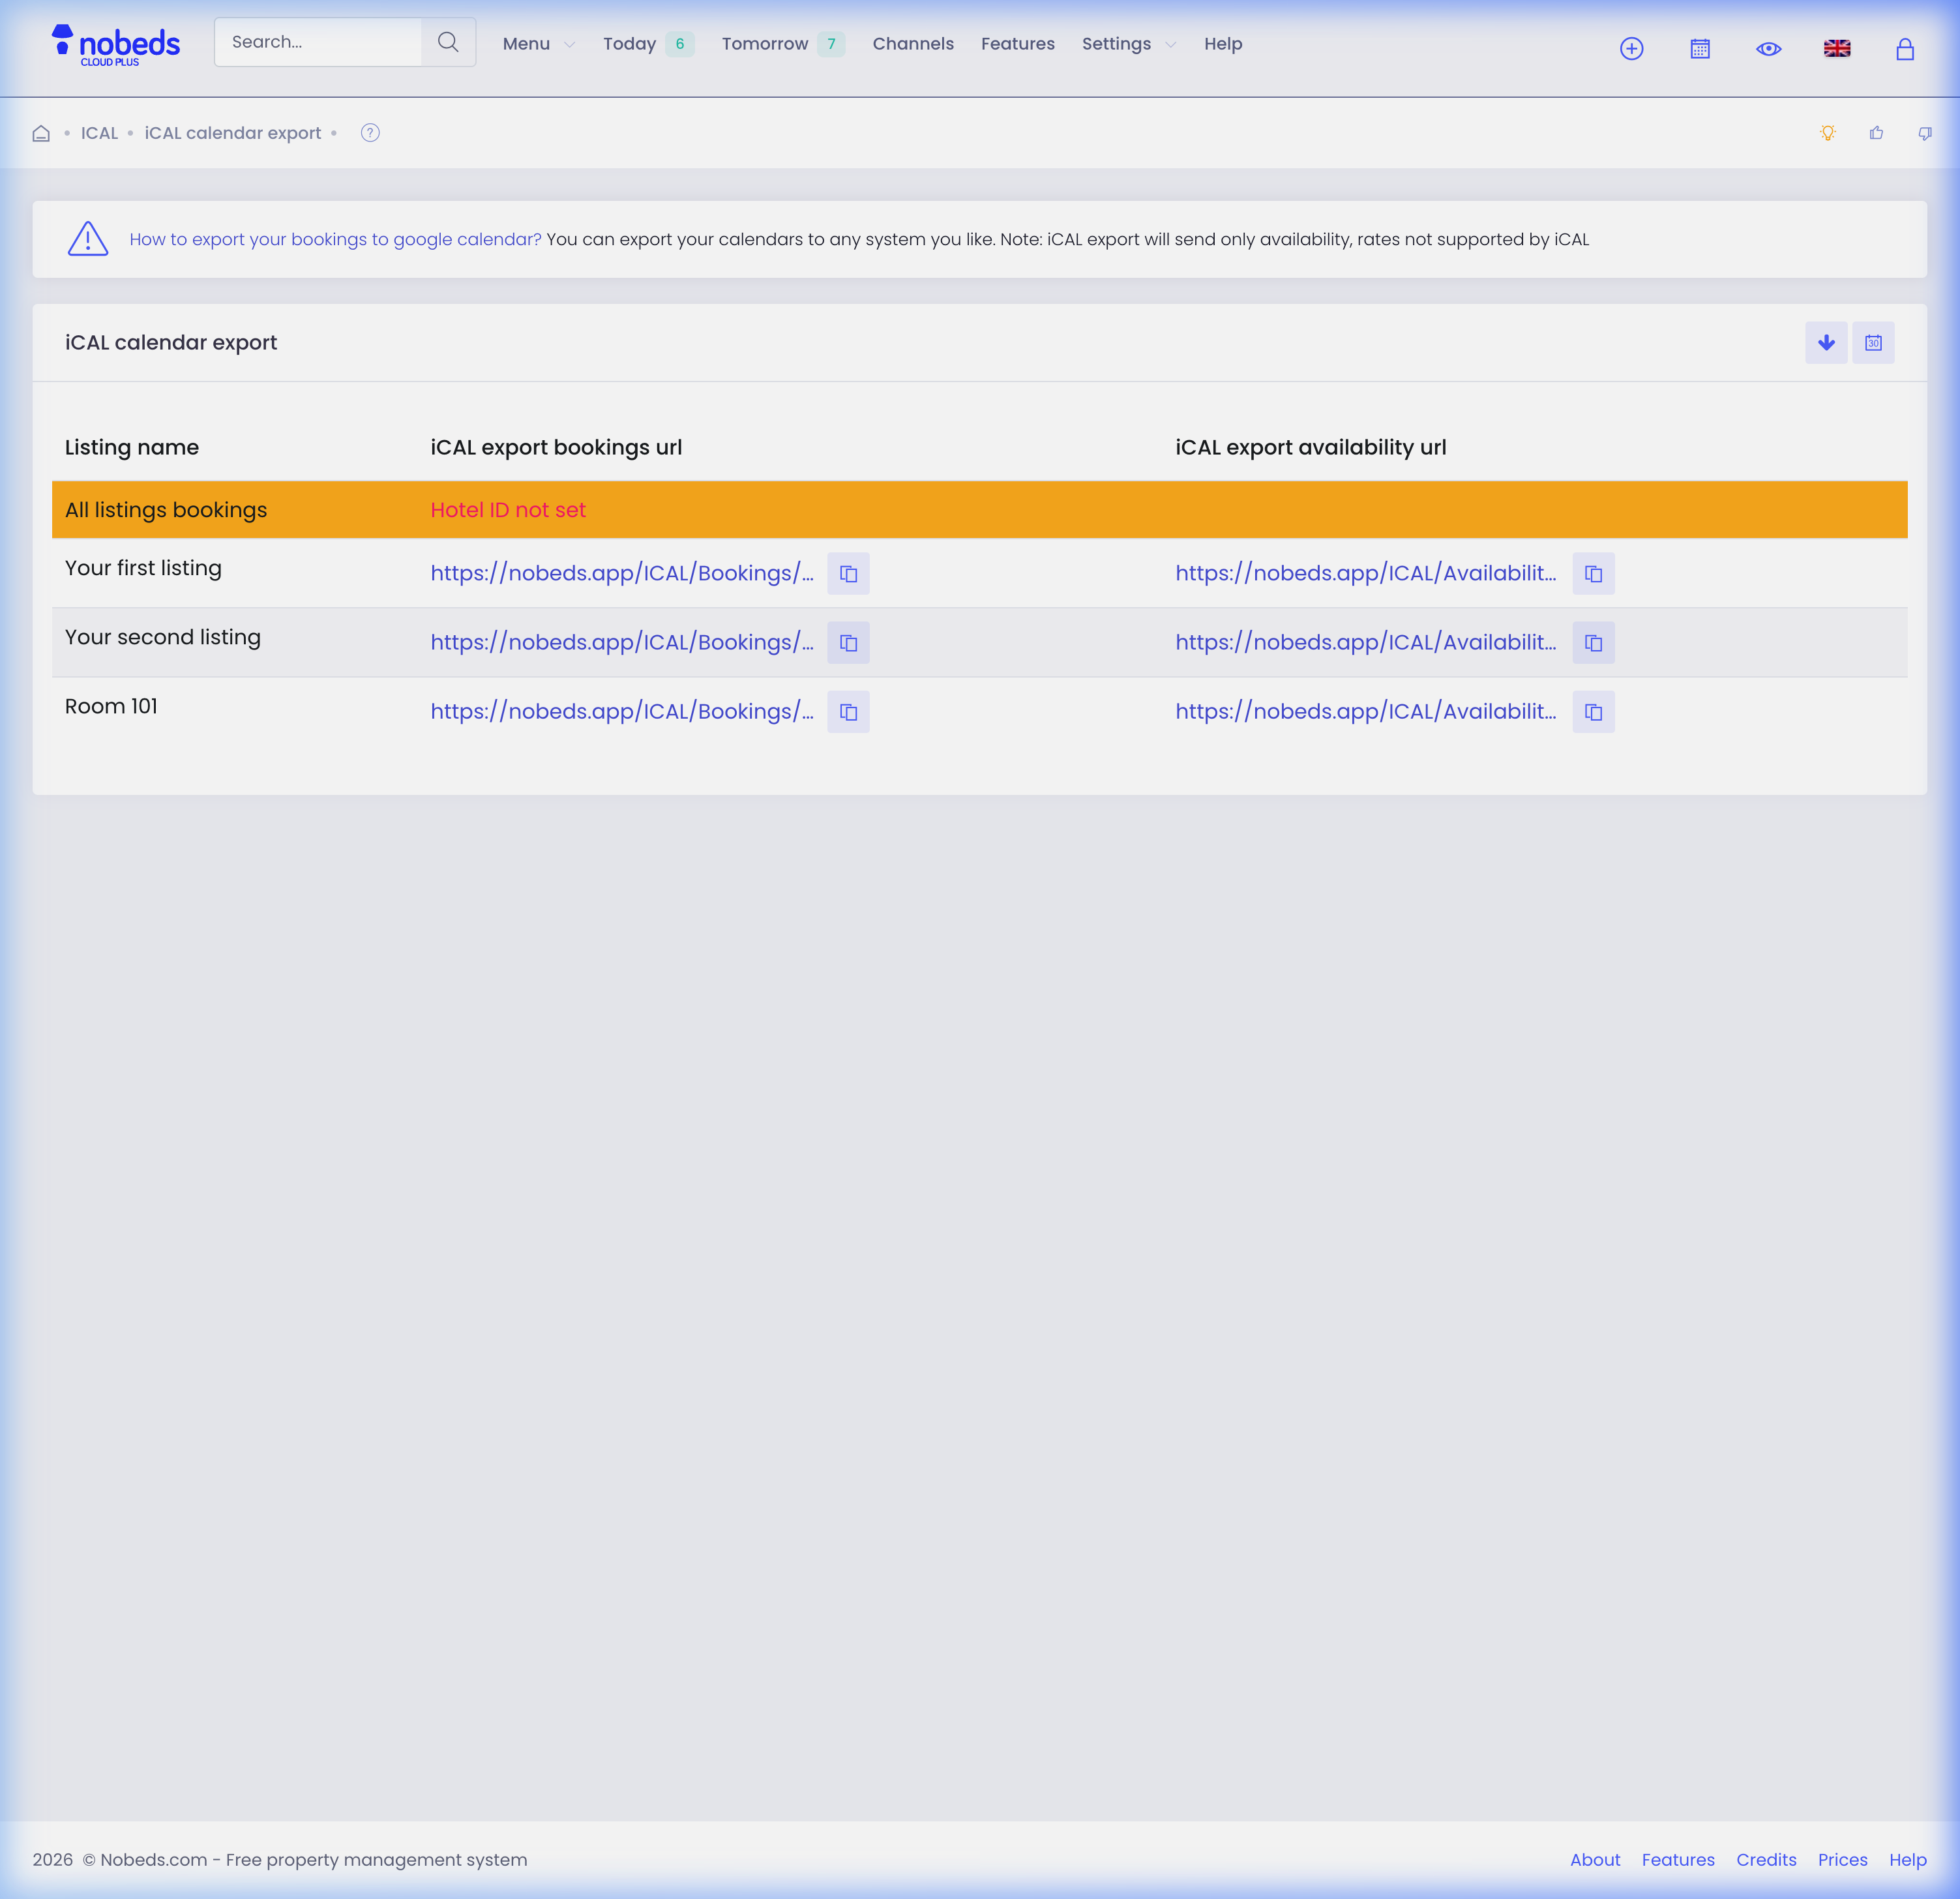Copy availability url for Your first listing
The height and width of the screenshot is (1899, 1960).
[x=1593, y=574]
